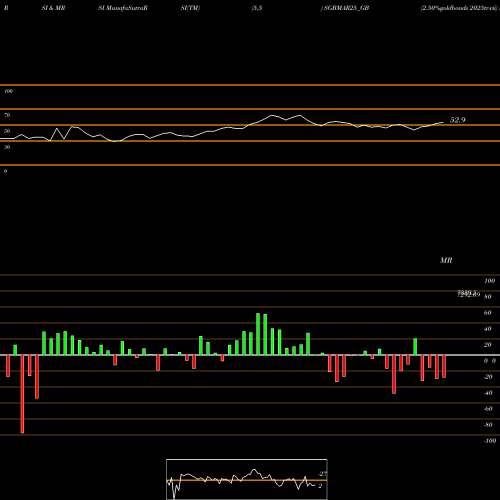Open the mini overview chart thumbnail at bottom

[247, 479]
